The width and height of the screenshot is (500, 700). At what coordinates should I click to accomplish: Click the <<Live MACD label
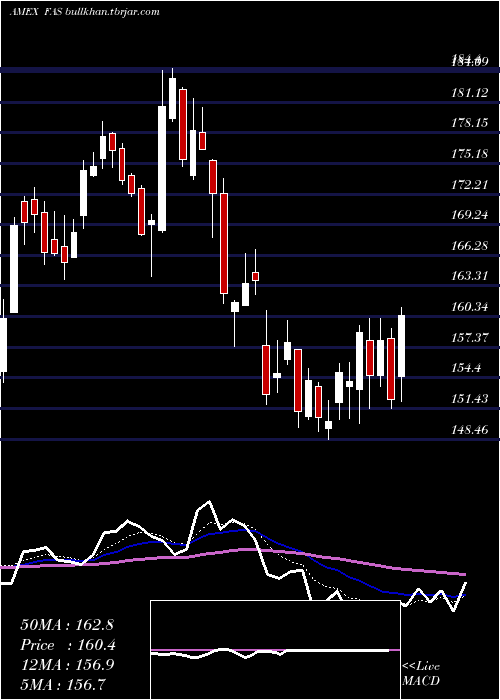[x=421, y=674]
